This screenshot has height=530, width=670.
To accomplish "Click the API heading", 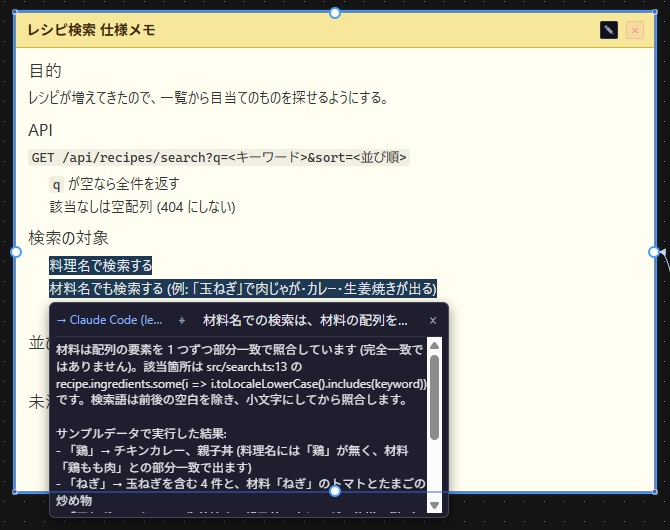I will point(41,130).
